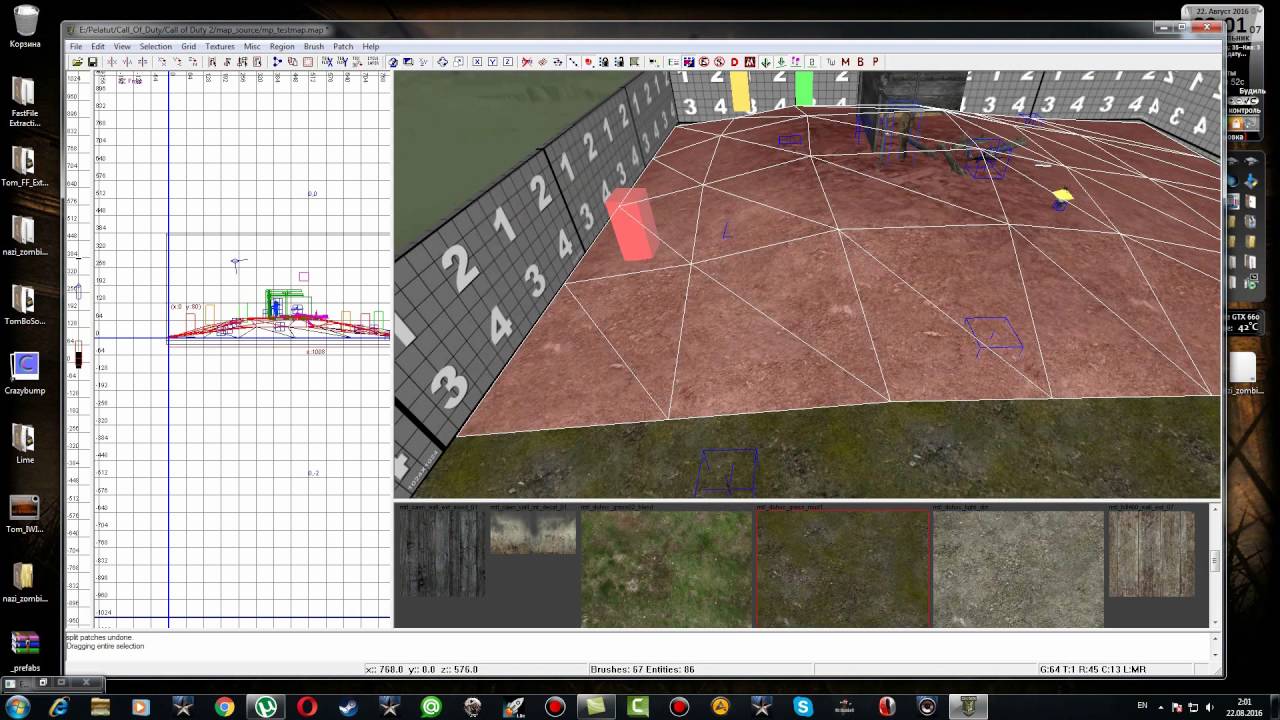Toggle the M toolbar button
The width and height of the screenshot is (1280, 720).
click(x=845, y=62)
